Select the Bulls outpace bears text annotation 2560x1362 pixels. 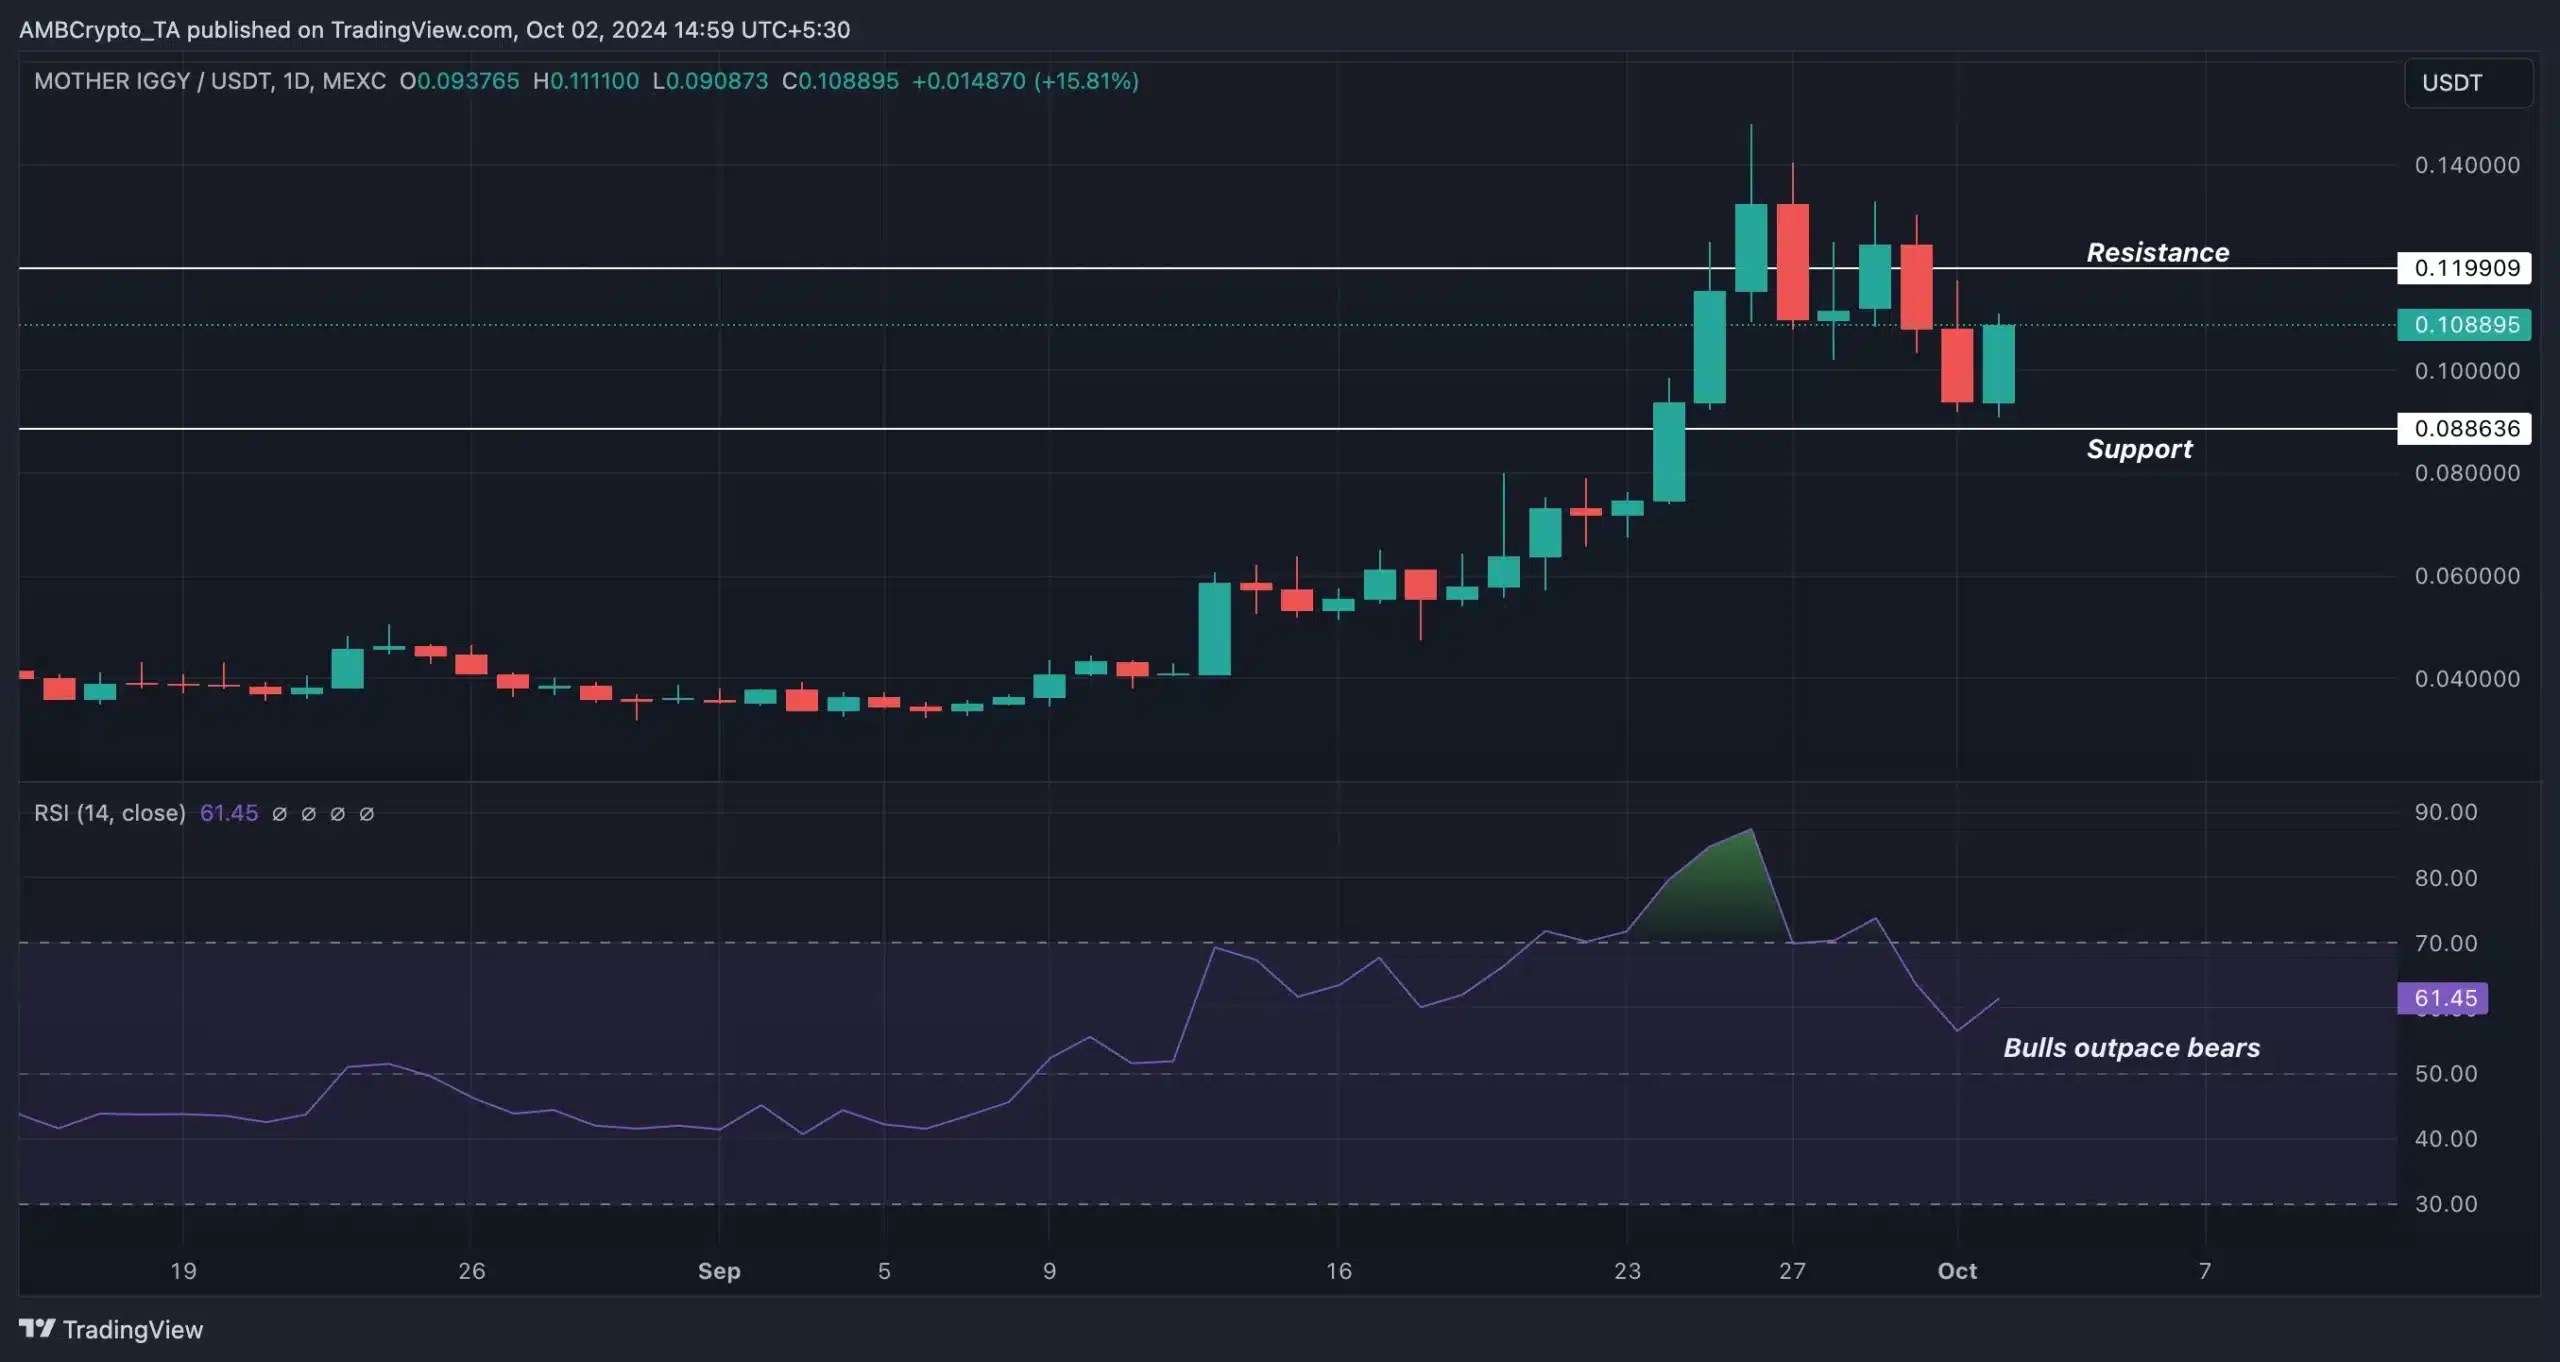pos(2133,1048)
